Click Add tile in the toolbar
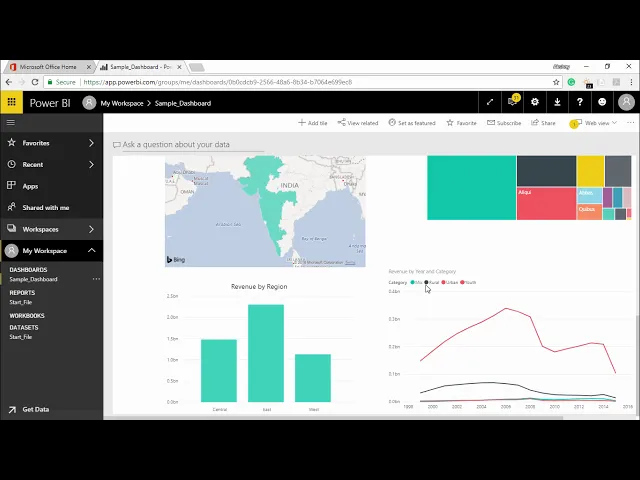 pyautogui.click(x=313, y=123)
